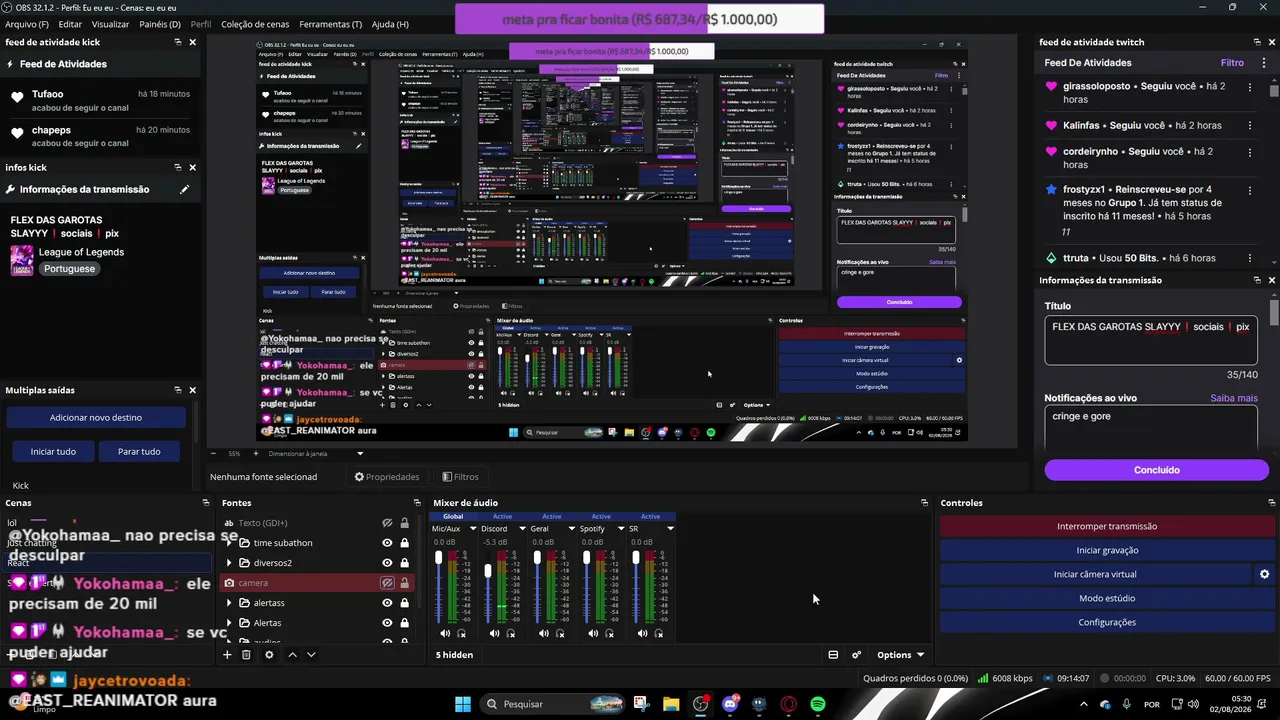Unlock the Texto (GDI+) source

404,523
